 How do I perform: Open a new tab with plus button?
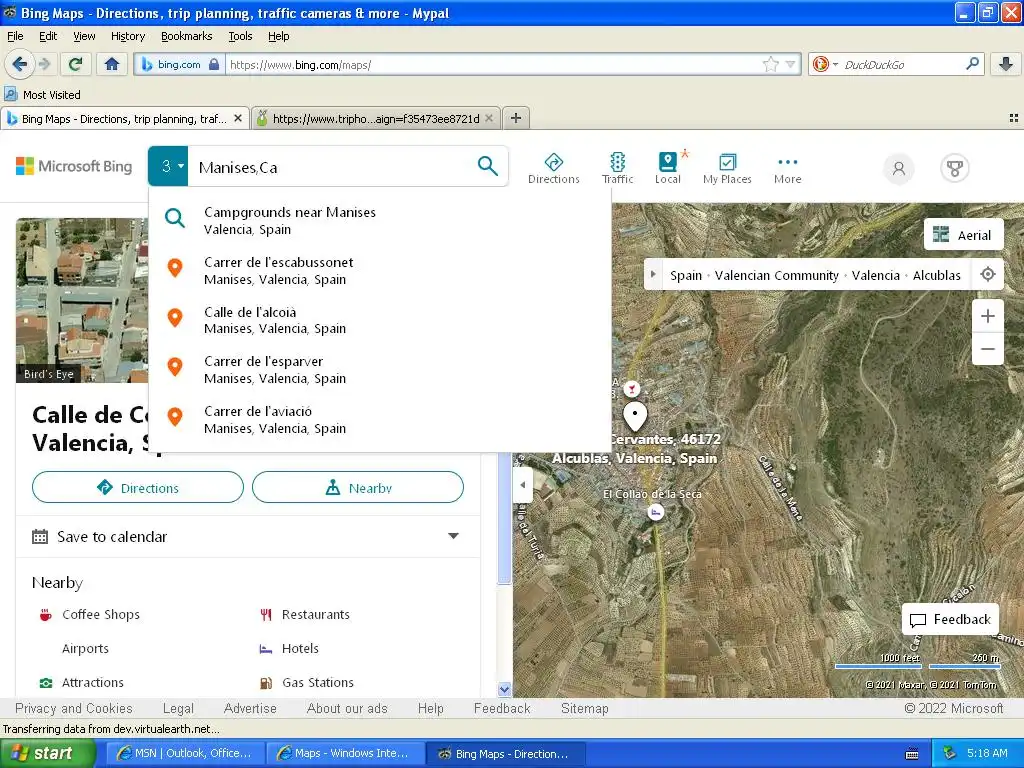point(516,118)
